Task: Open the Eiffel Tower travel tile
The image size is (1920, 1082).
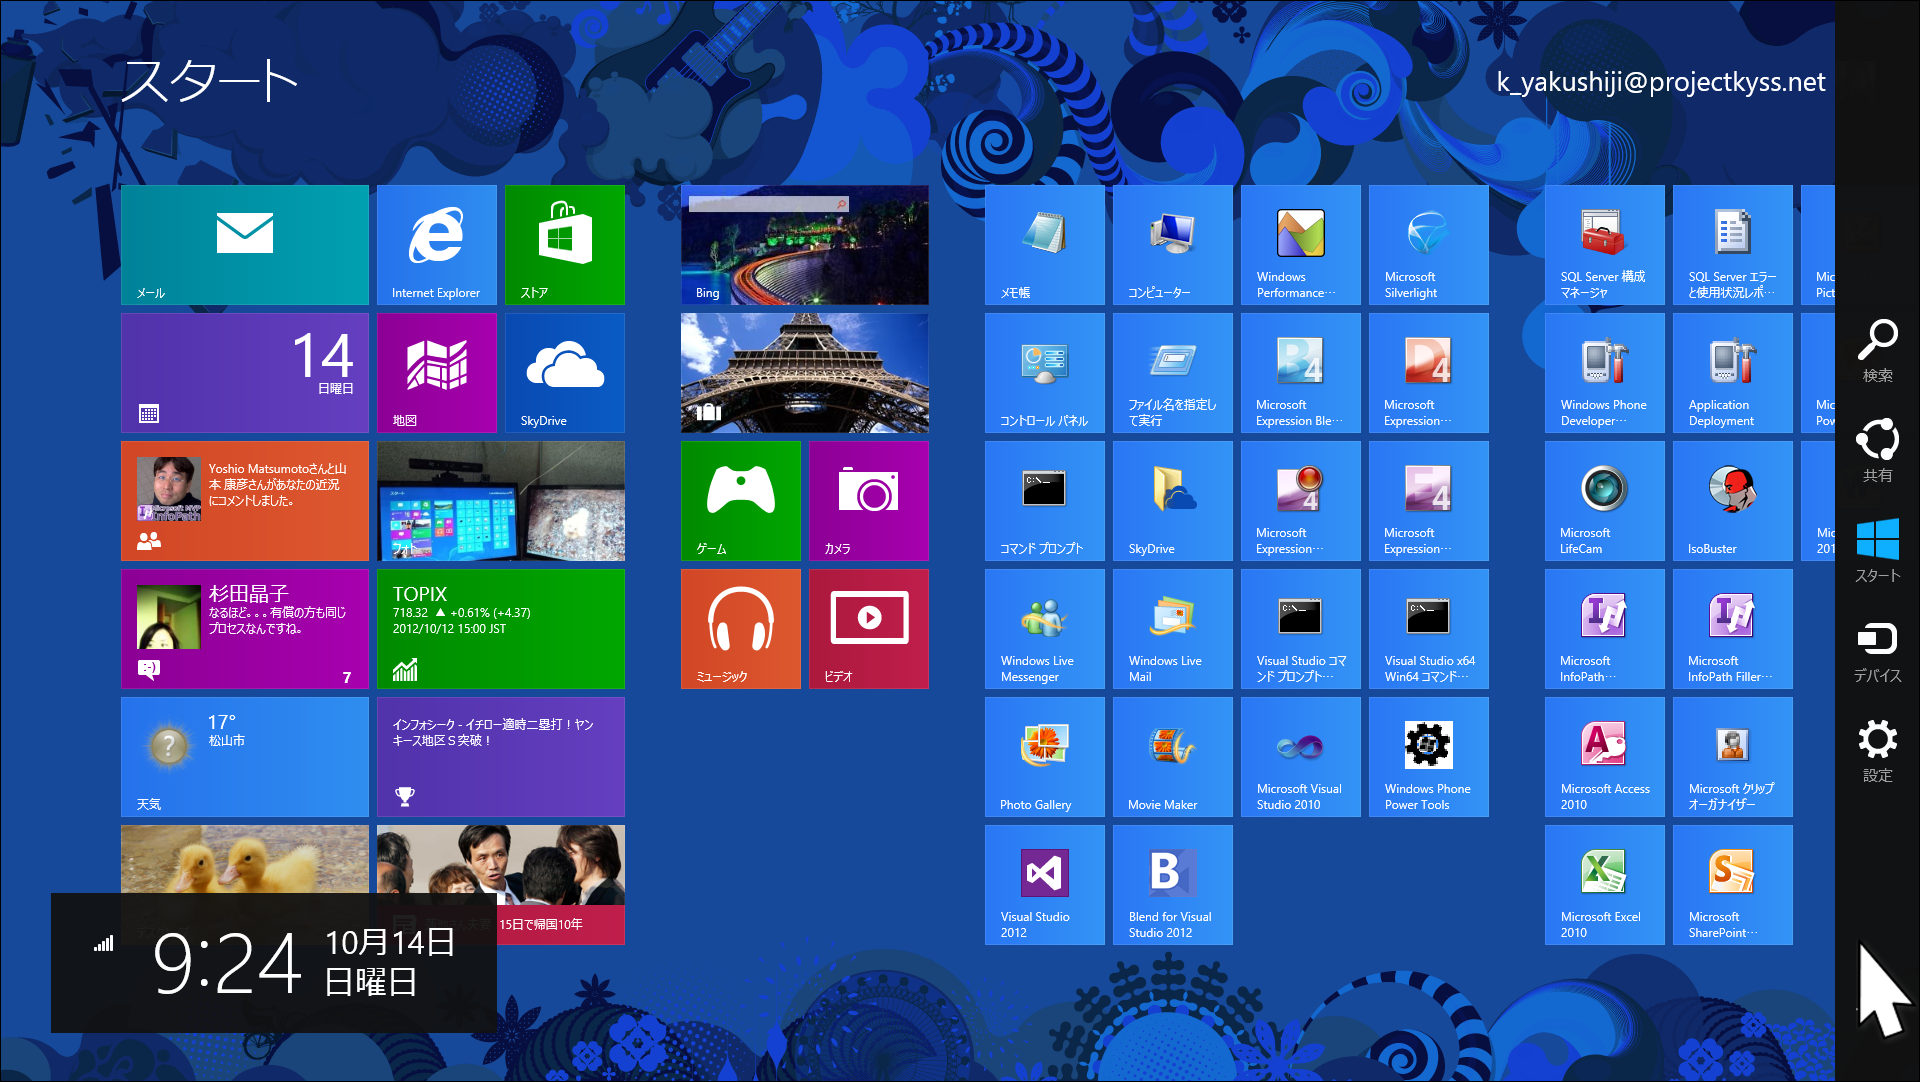Action: point(805,373)
